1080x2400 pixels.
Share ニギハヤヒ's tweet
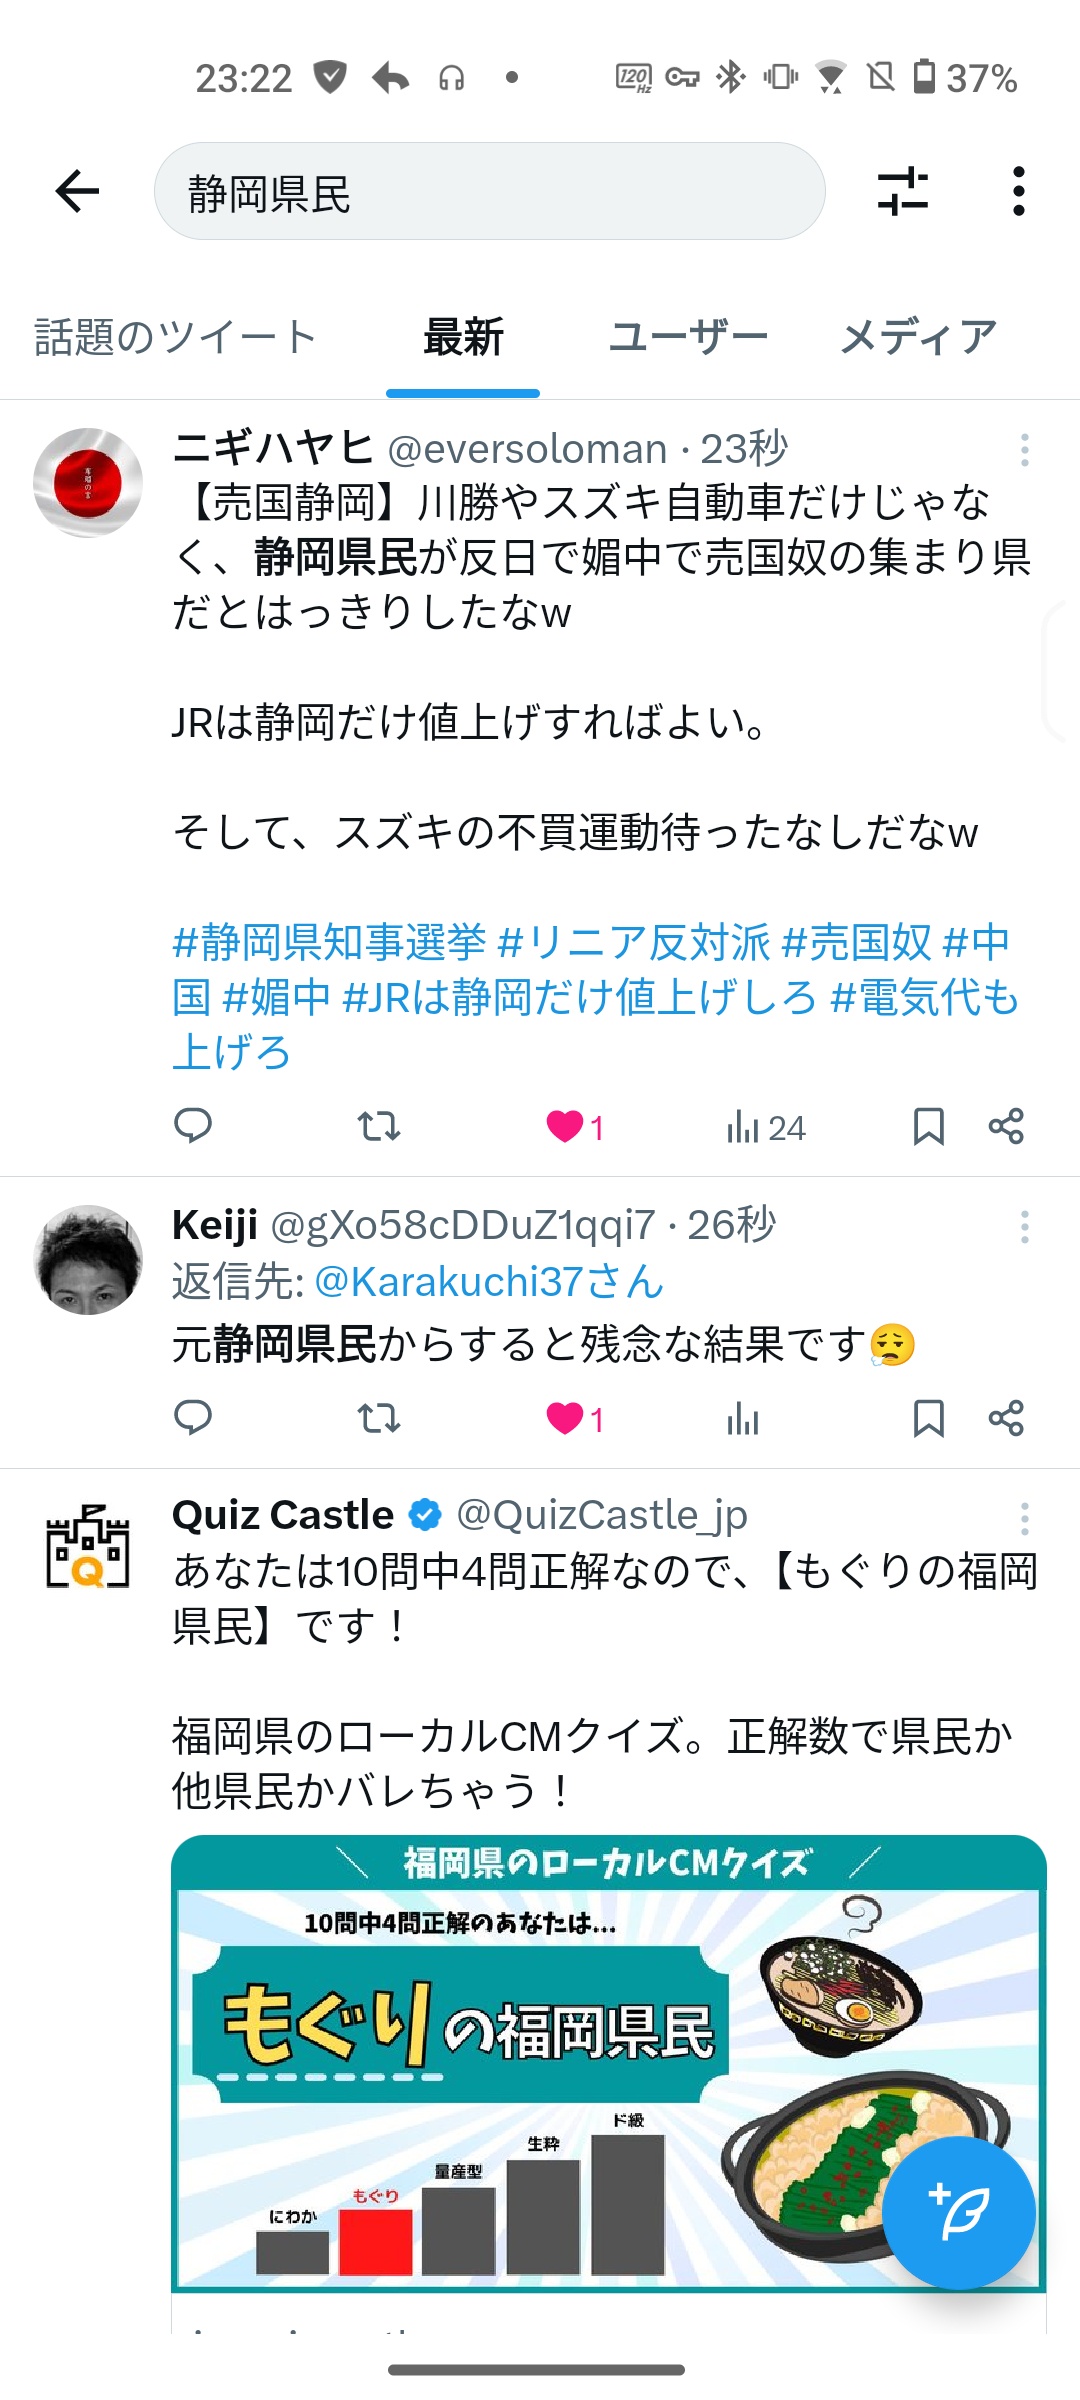click(1006, 1126)
